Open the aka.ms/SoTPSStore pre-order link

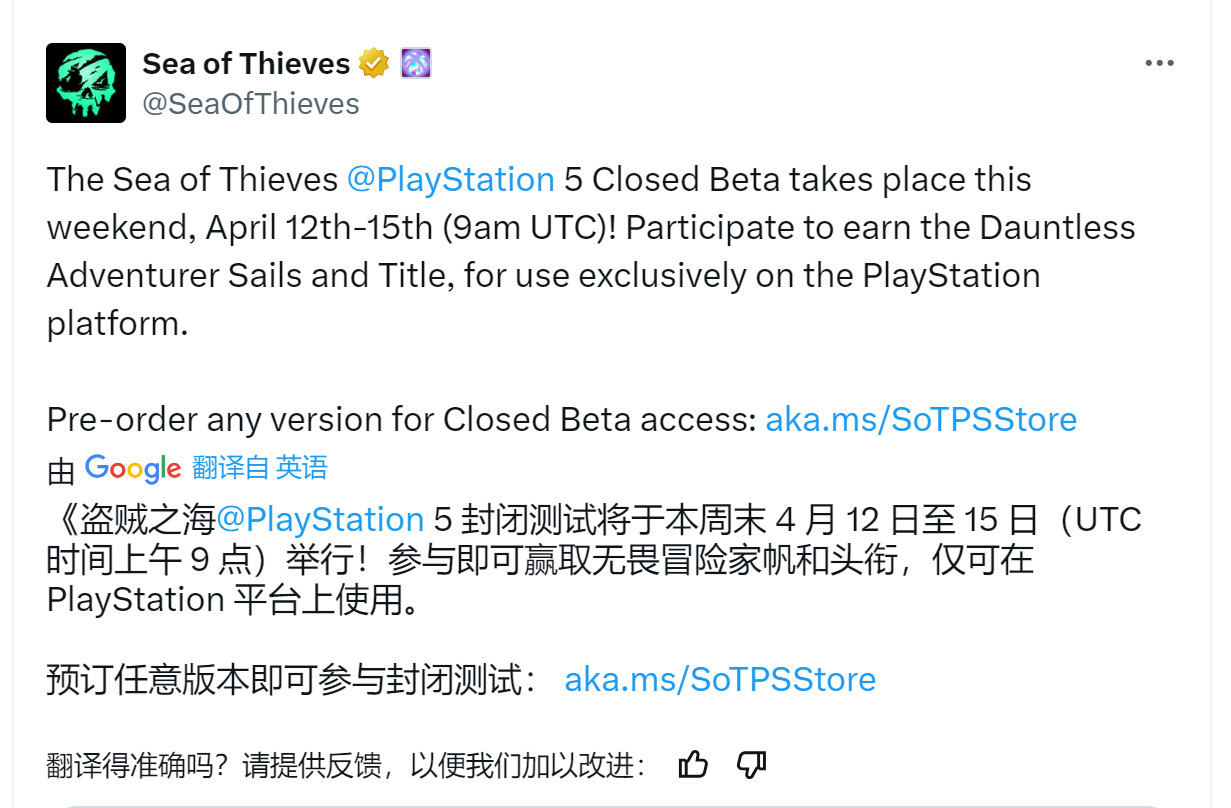click(921, 419)
